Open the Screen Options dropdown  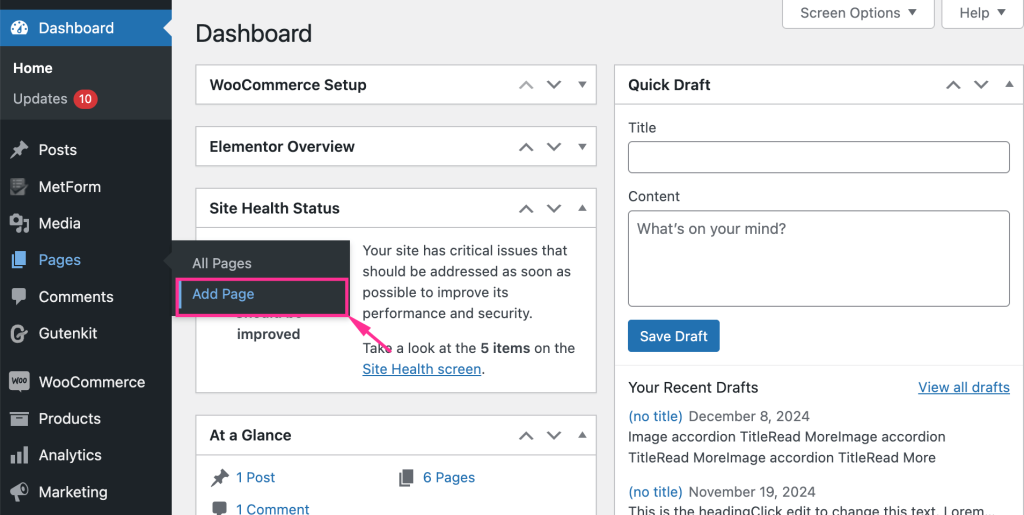[858, 13]
